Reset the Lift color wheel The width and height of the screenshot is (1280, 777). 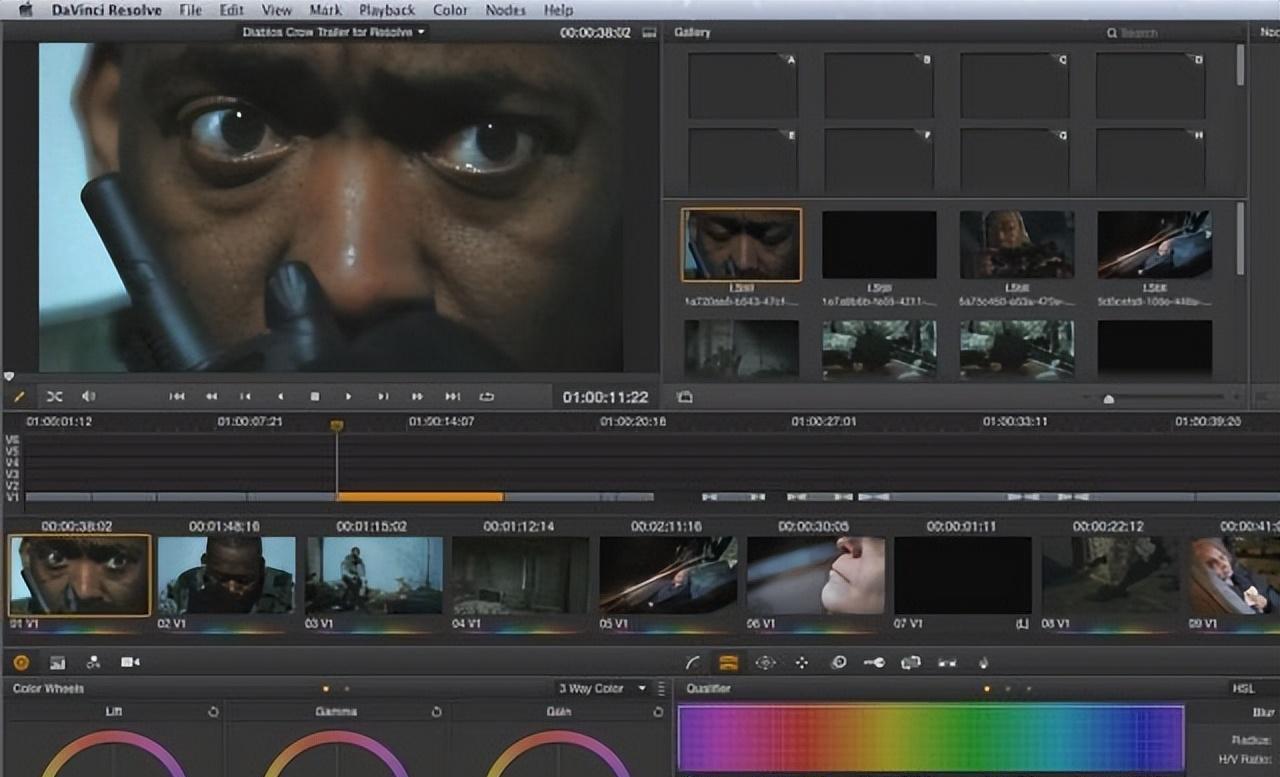[x=212, y=712]
